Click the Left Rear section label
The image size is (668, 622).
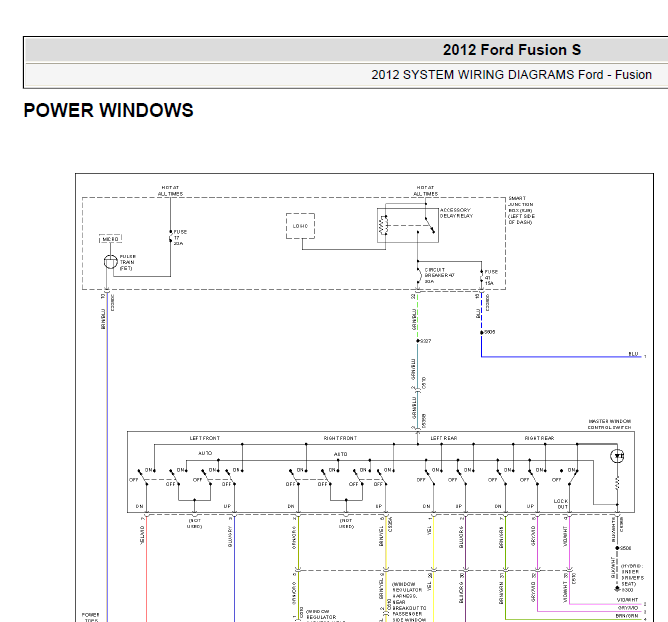click(444, 438)
